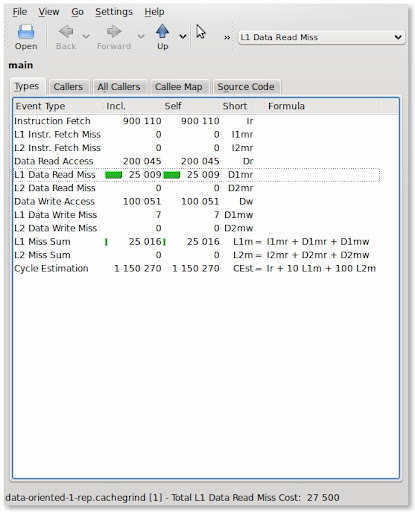Click the Up arrow toolbar icon
415x512 pixels.
pos(162,31)
